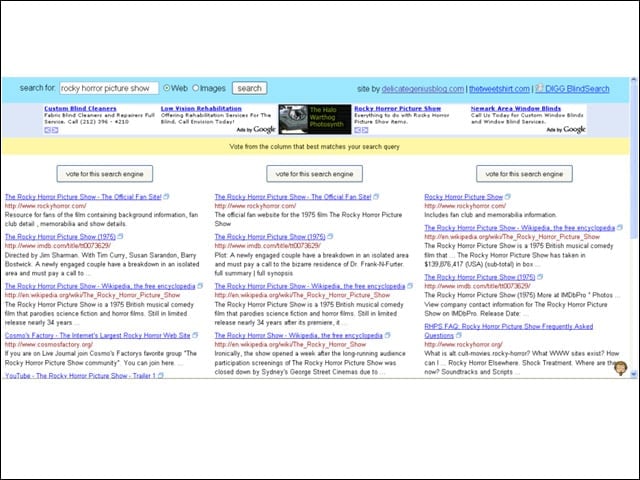Viewport: 640px width, 480px height.
Task: Open new-window icon beside left Wikipedia result
Action: pyautogui.click(x=200, y=286)
